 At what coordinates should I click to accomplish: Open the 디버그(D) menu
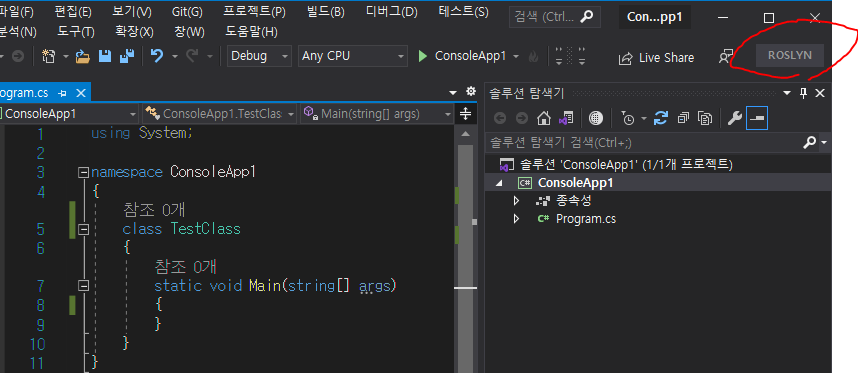(392, 11)
